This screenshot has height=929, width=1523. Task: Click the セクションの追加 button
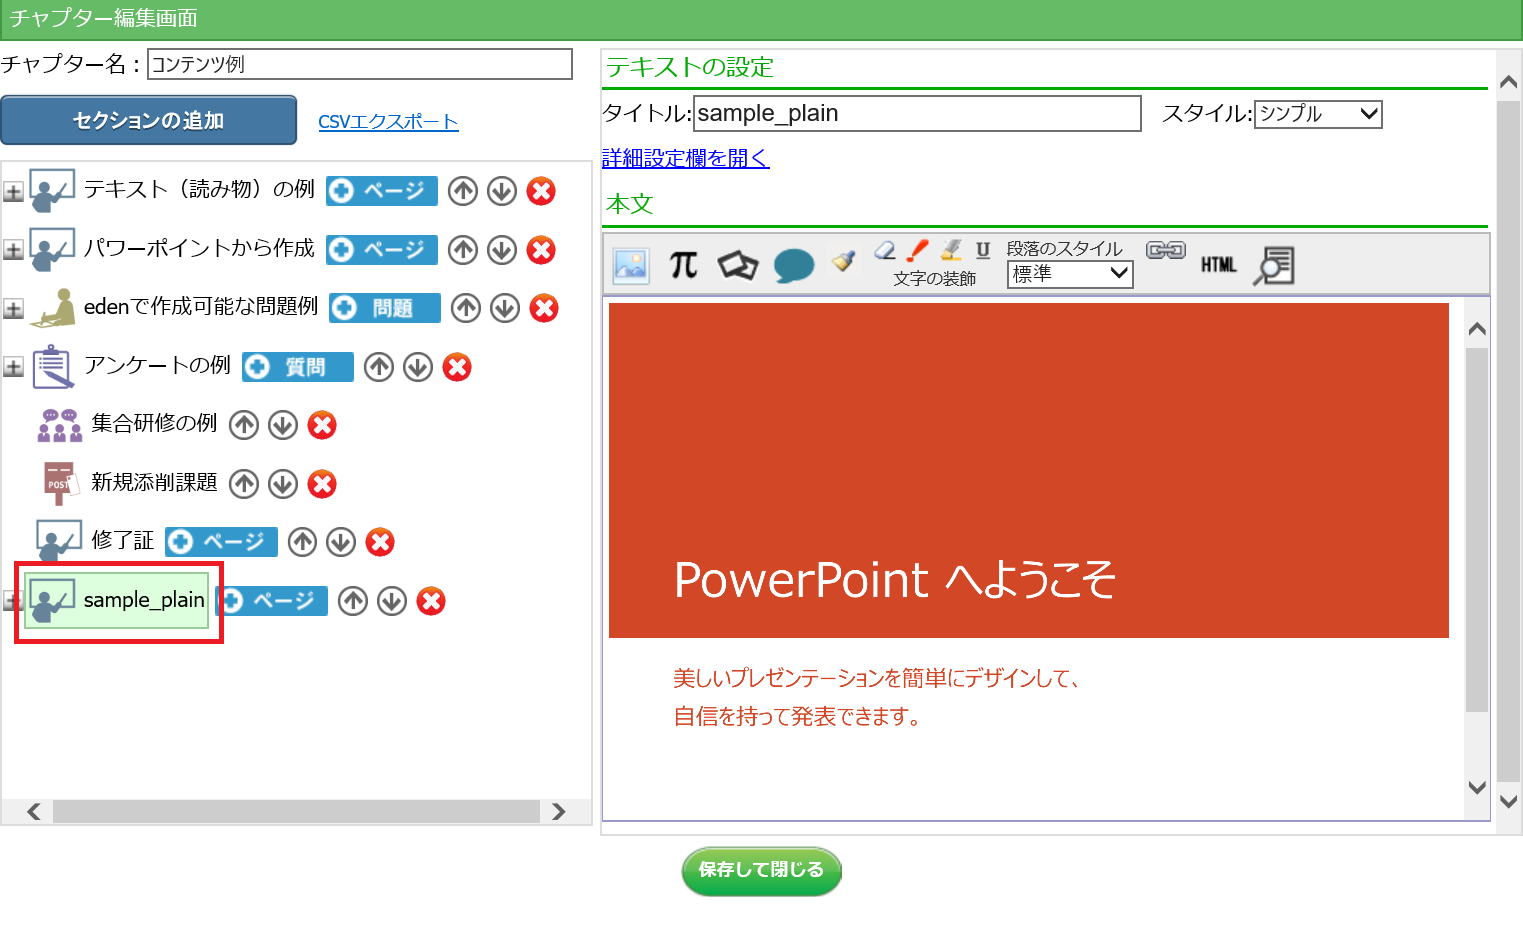[149, 120]
